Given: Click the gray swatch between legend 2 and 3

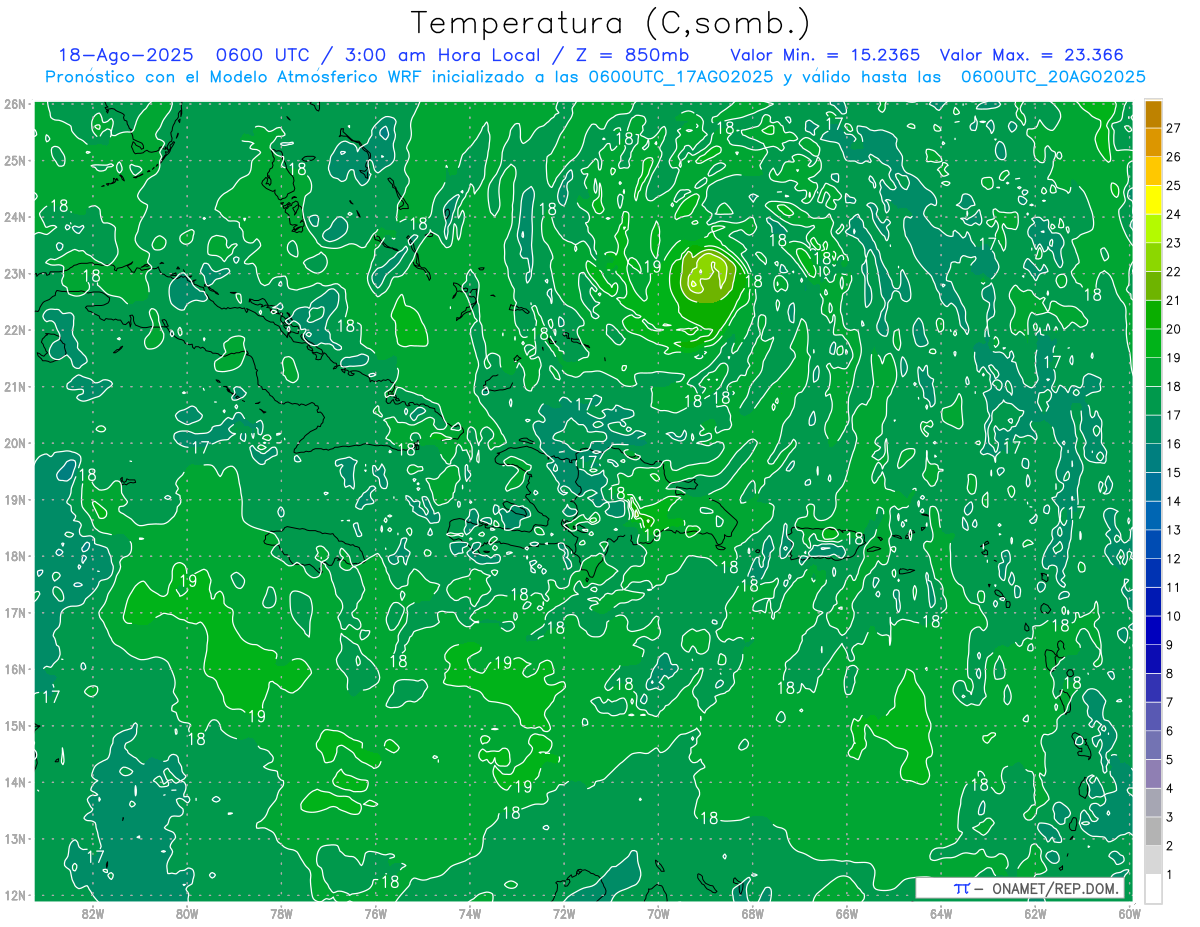Looking at the screenshot, I should coord(1153,831).
